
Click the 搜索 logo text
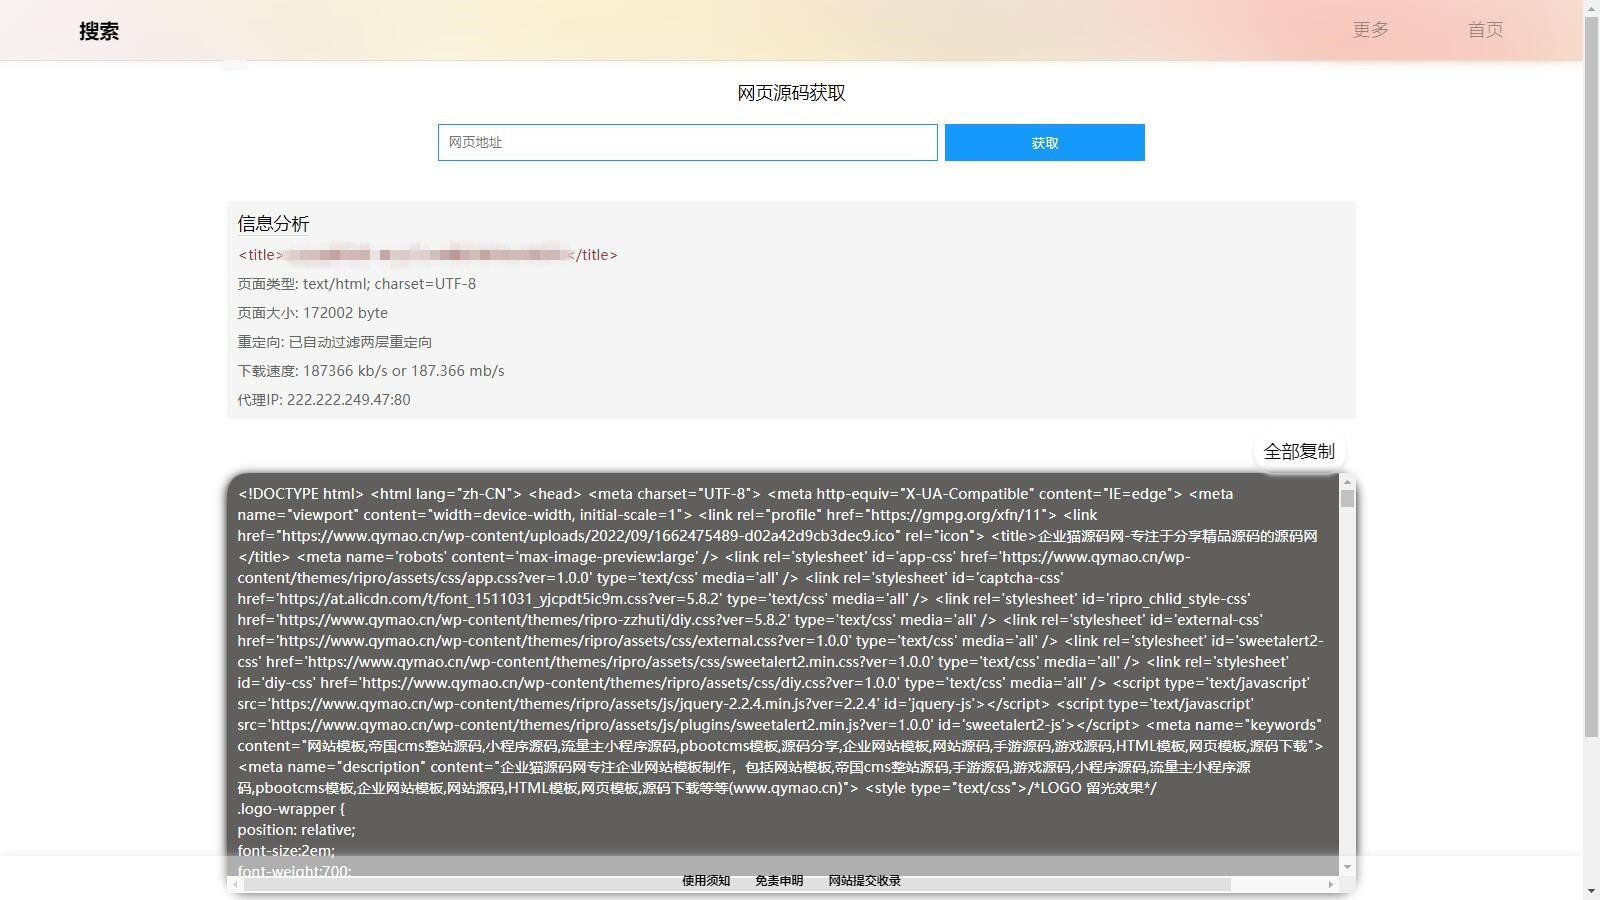pos(99,31)
